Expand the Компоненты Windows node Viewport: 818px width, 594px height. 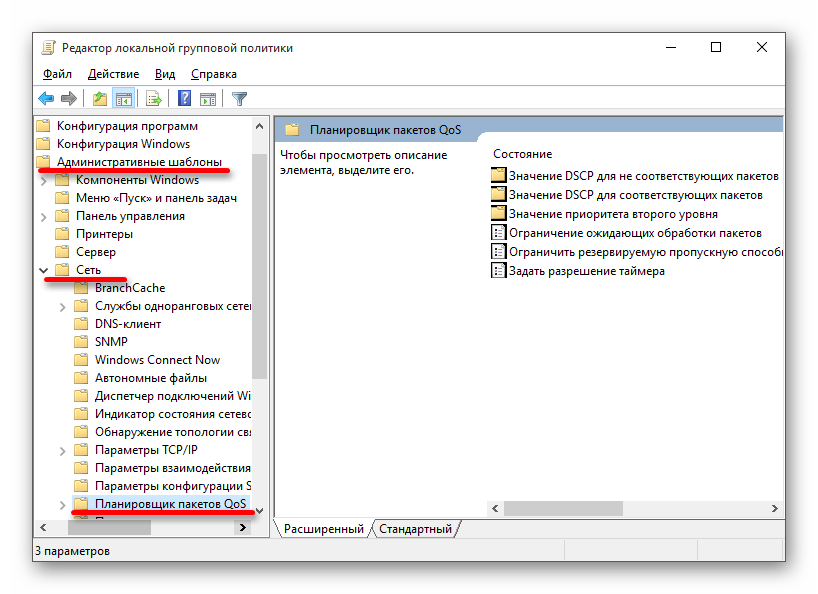pyautogui.click(x=43, y=180)
